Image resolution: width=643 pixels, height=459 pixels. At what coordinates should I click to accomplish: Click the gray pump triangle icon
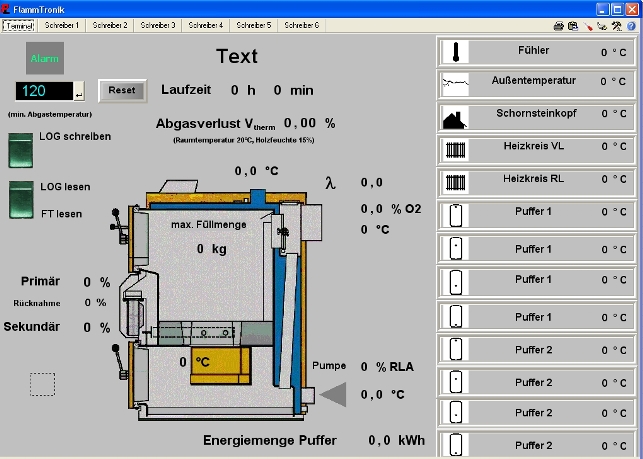(333, 395)
